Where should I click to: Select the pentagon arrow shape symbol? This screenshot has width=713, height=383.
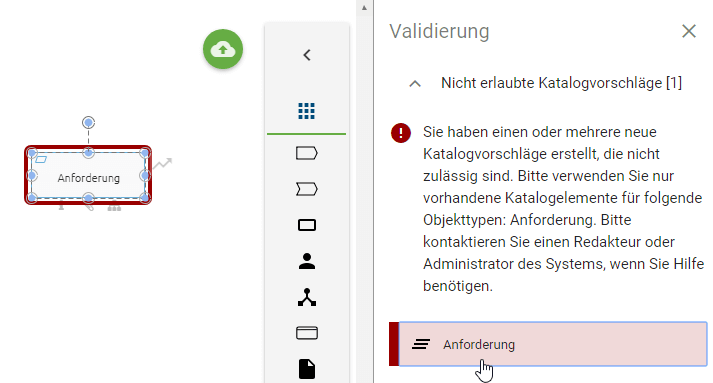[x=306, y=153]
